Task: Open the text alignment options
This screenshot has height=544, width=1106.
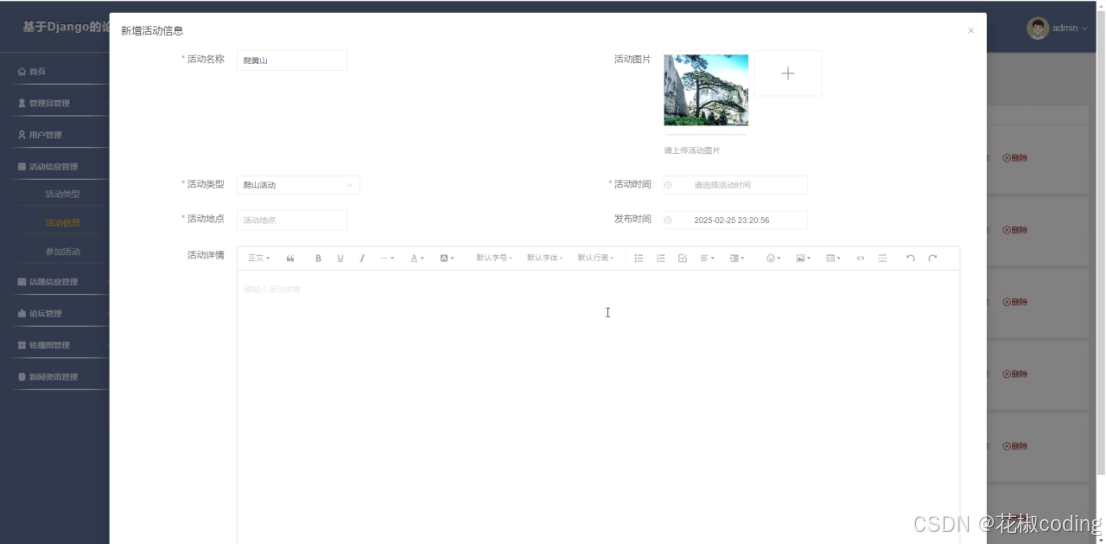Action: point(707,258)
